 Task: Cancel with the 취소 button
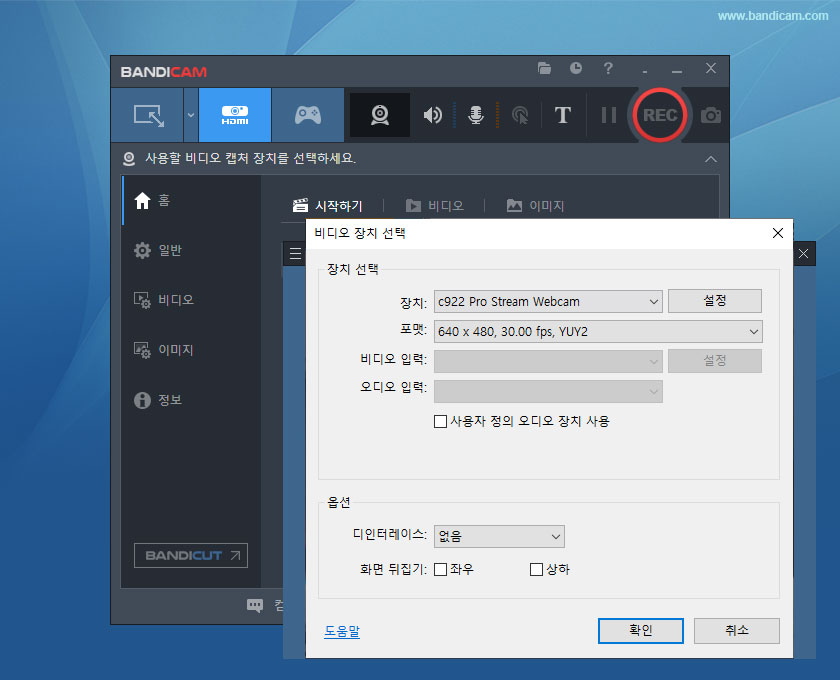pos(737,631)
